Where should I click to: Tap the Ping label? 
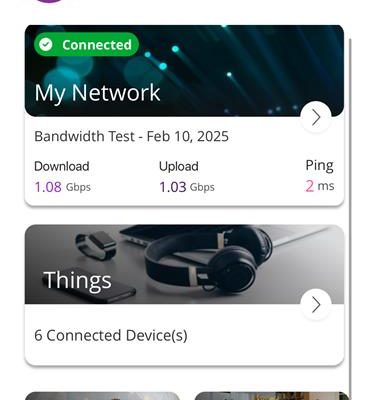coord(319,166)
